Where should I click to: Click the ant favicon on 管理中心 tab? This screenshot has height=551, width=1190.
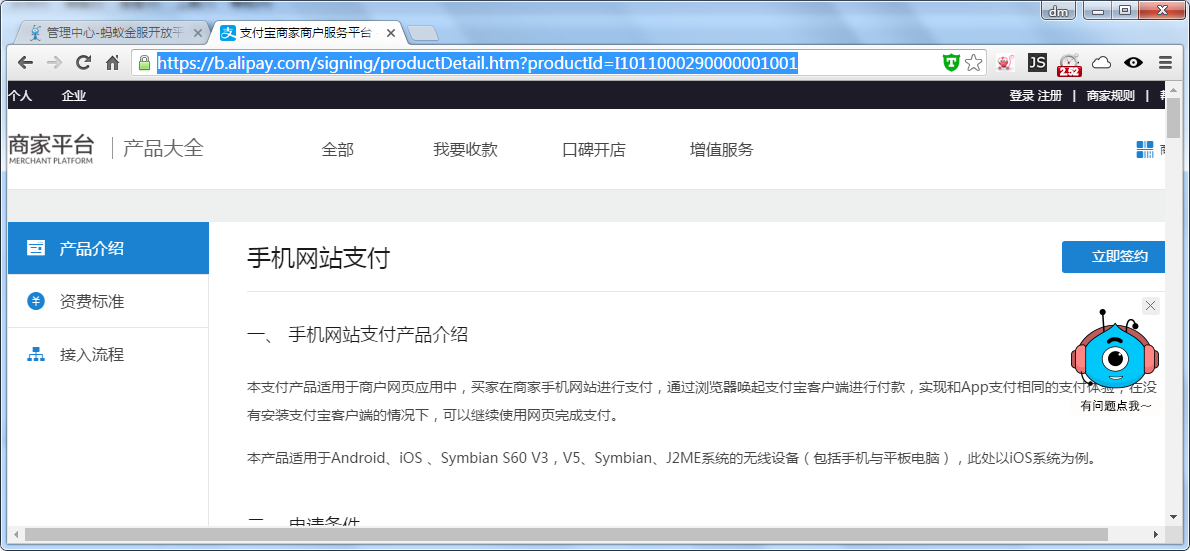pyautogui.click(x=35, y=33)
